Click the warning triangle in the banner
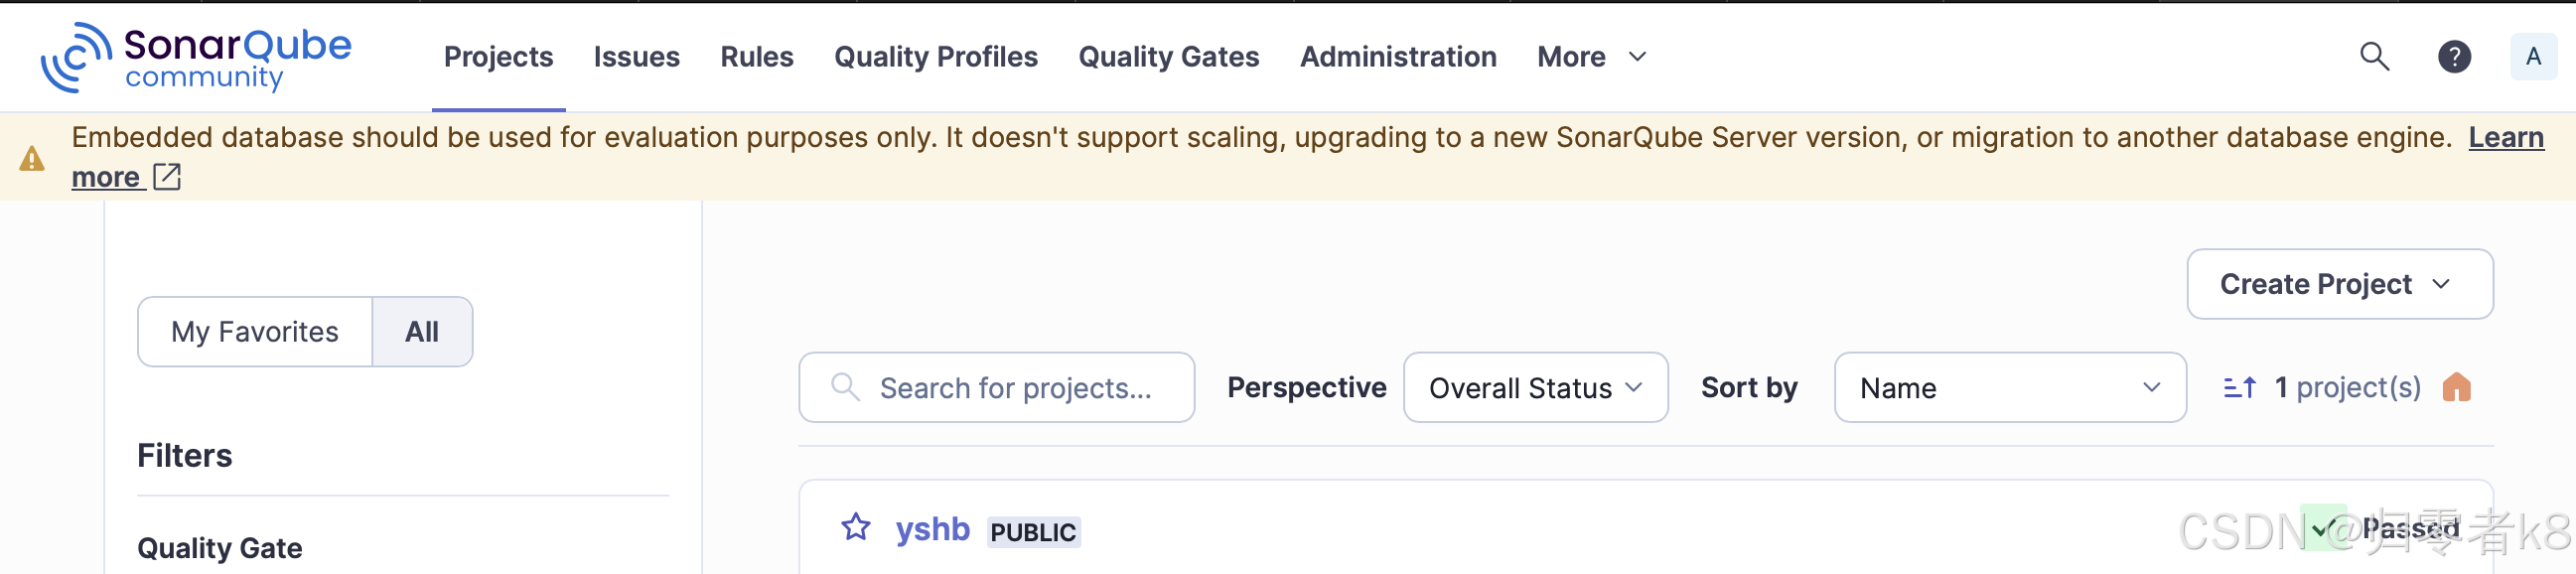Viewport: 2576px width, 574px height. [x=33, y=158]
